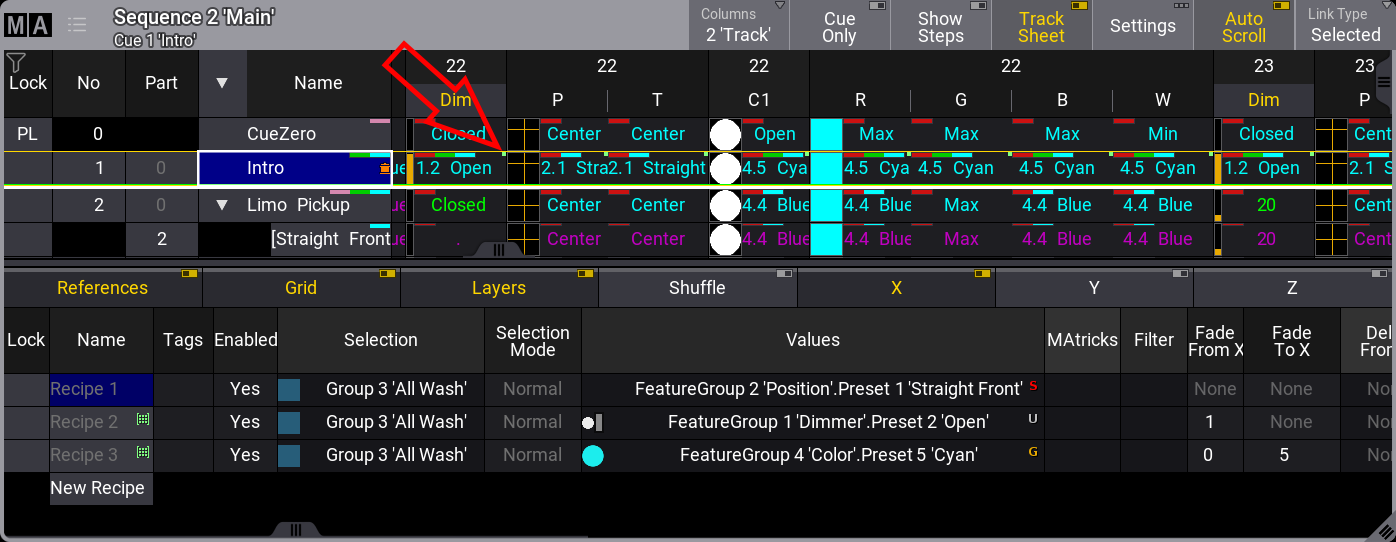
Task: Select the Layers tab
Action: (498, 288)
